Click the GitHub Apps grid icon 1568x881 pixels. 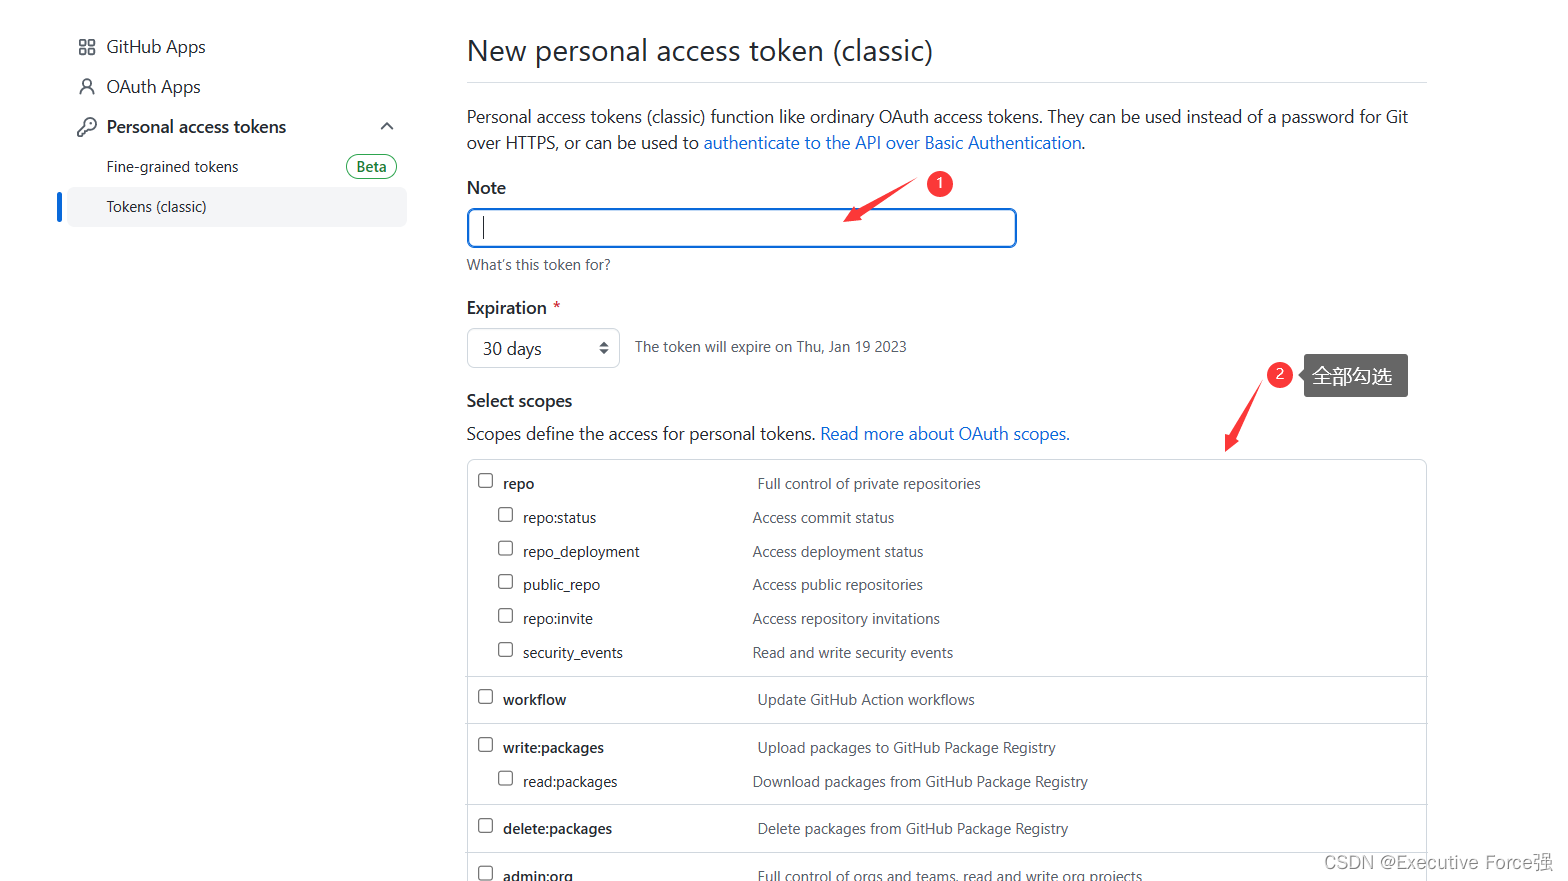87,47
